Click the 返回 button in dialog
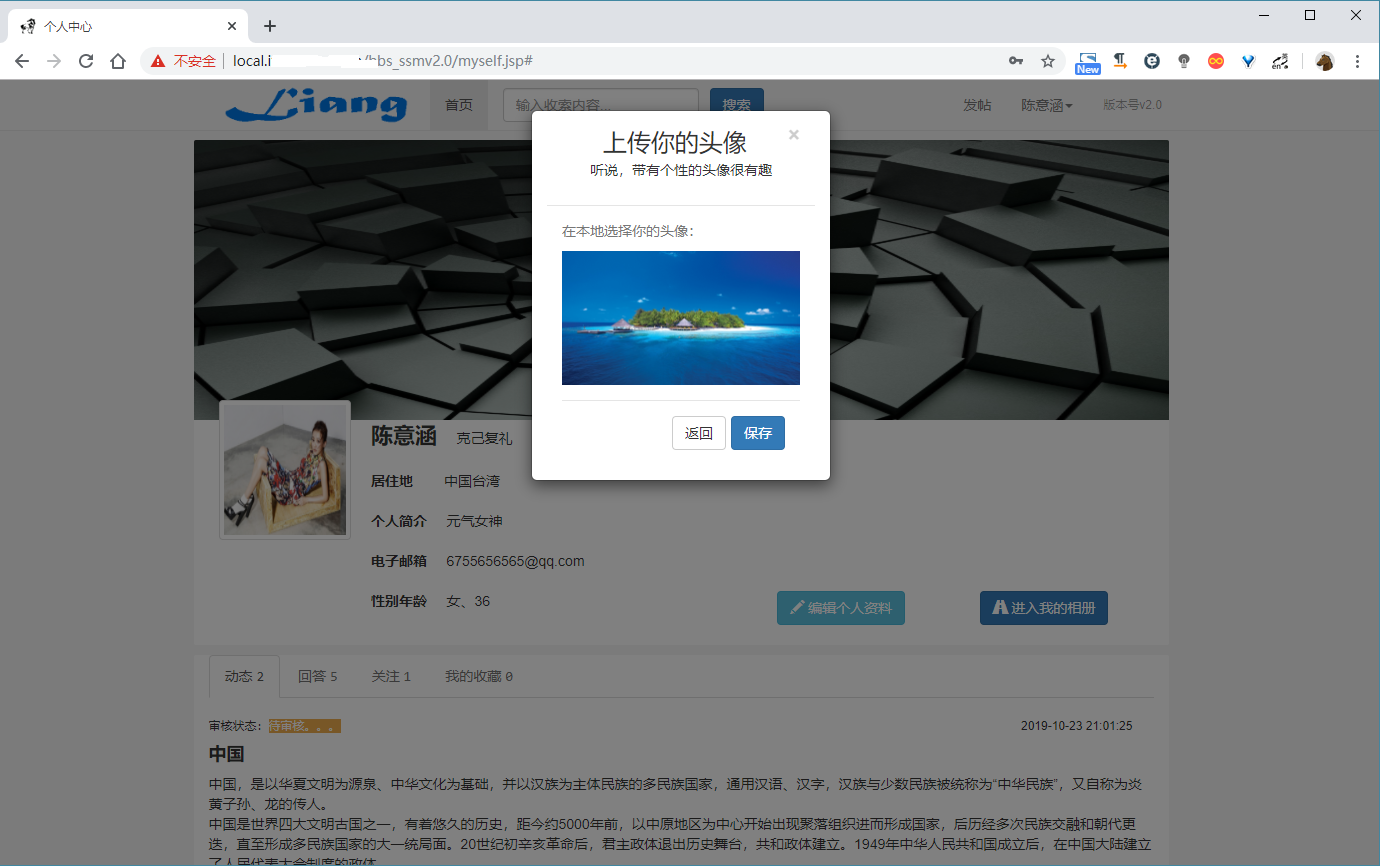Image resolution: width=1380 pixels, height=866 pixels. [699, 433]
